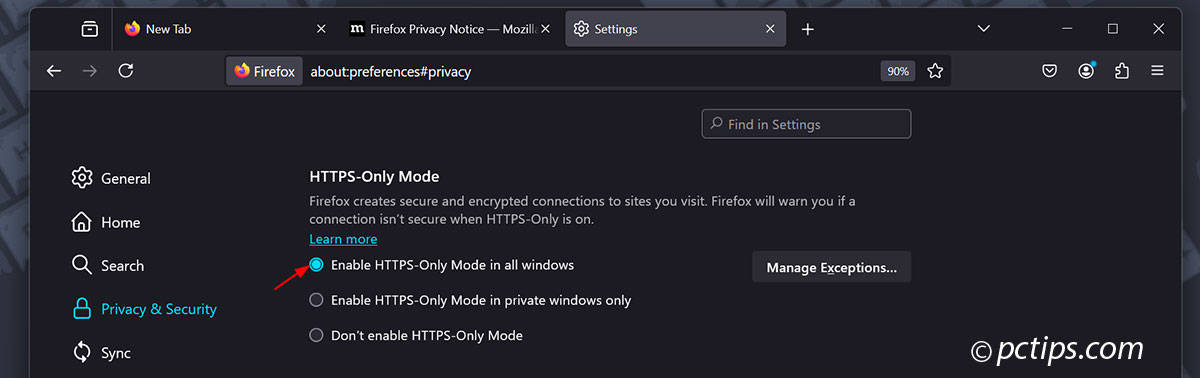Image resolution: width=1200 pixels, height=378 pixels.
Task: Open the Firefox View icon in tab bar
Action: [x=90, y=29]
